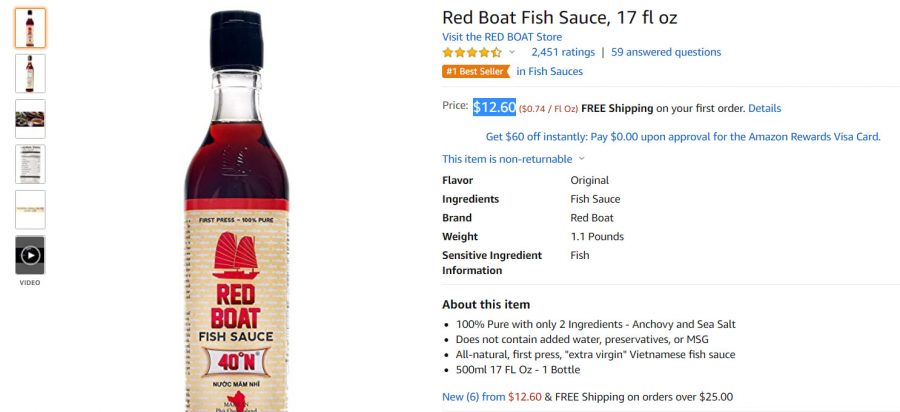Expand the rating breakdown chevron

pos(512,52)
